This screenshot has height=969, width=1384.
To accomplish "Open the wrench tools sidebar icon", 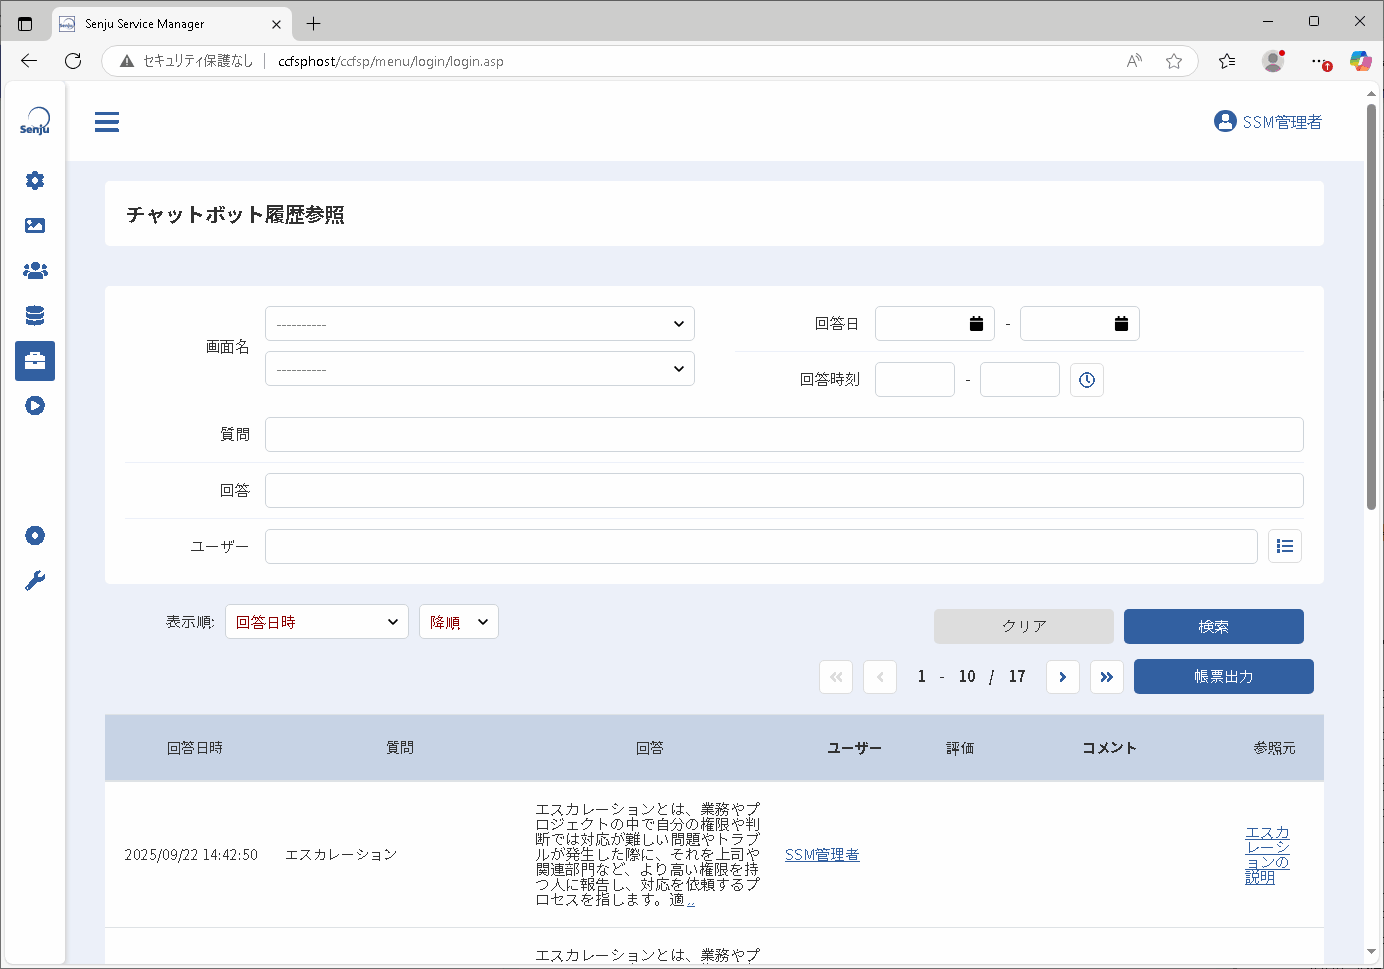I will [x=35, y=581].
